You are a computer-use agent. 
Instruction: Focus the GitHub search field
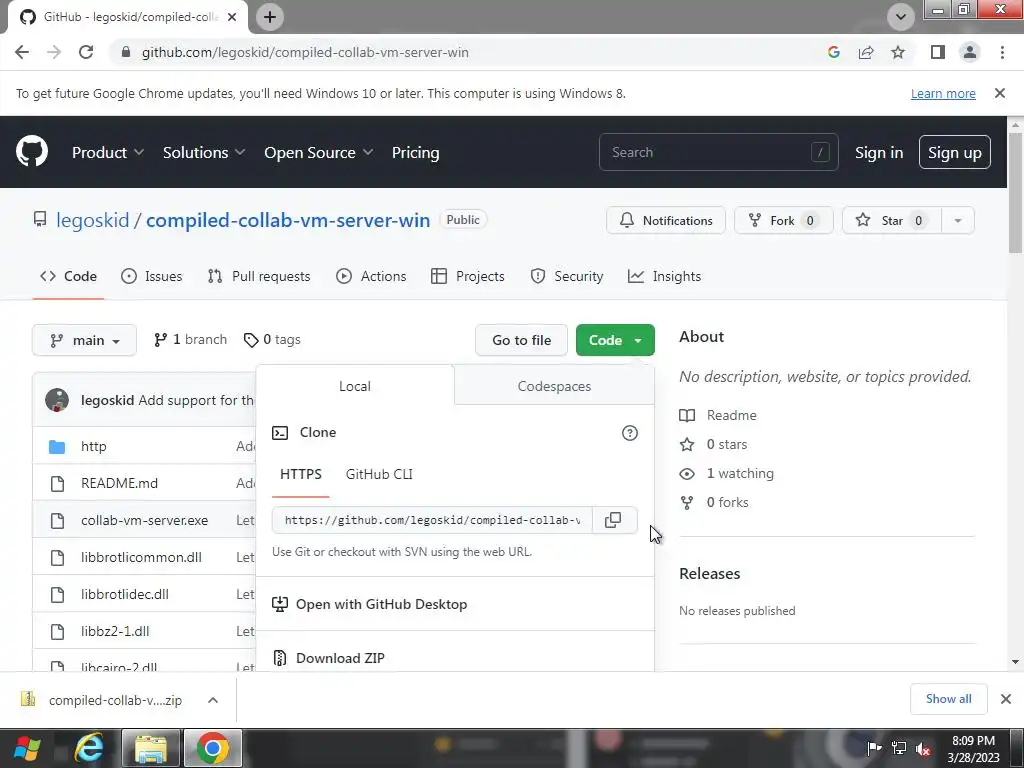718,152
